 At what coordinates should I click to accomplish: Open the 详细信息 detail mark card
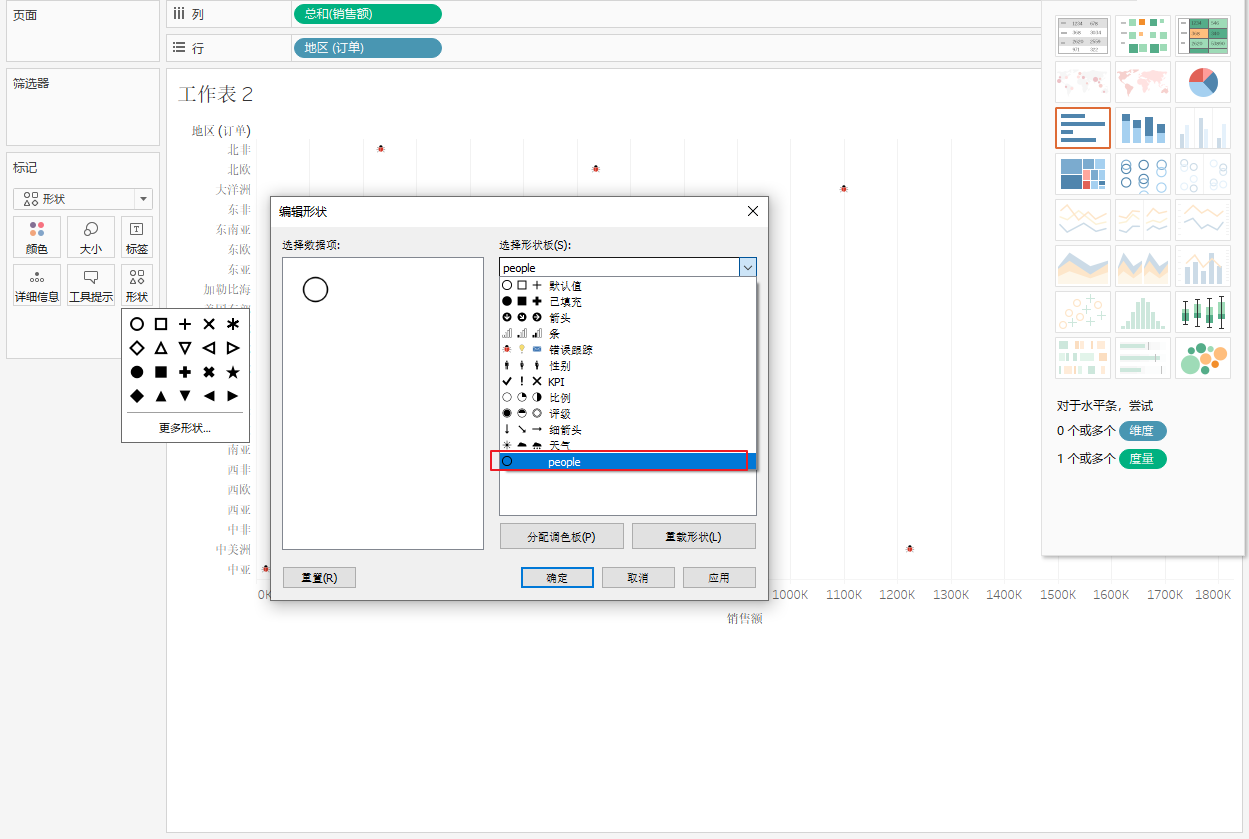pyautogui.click(x=37, y=285)
